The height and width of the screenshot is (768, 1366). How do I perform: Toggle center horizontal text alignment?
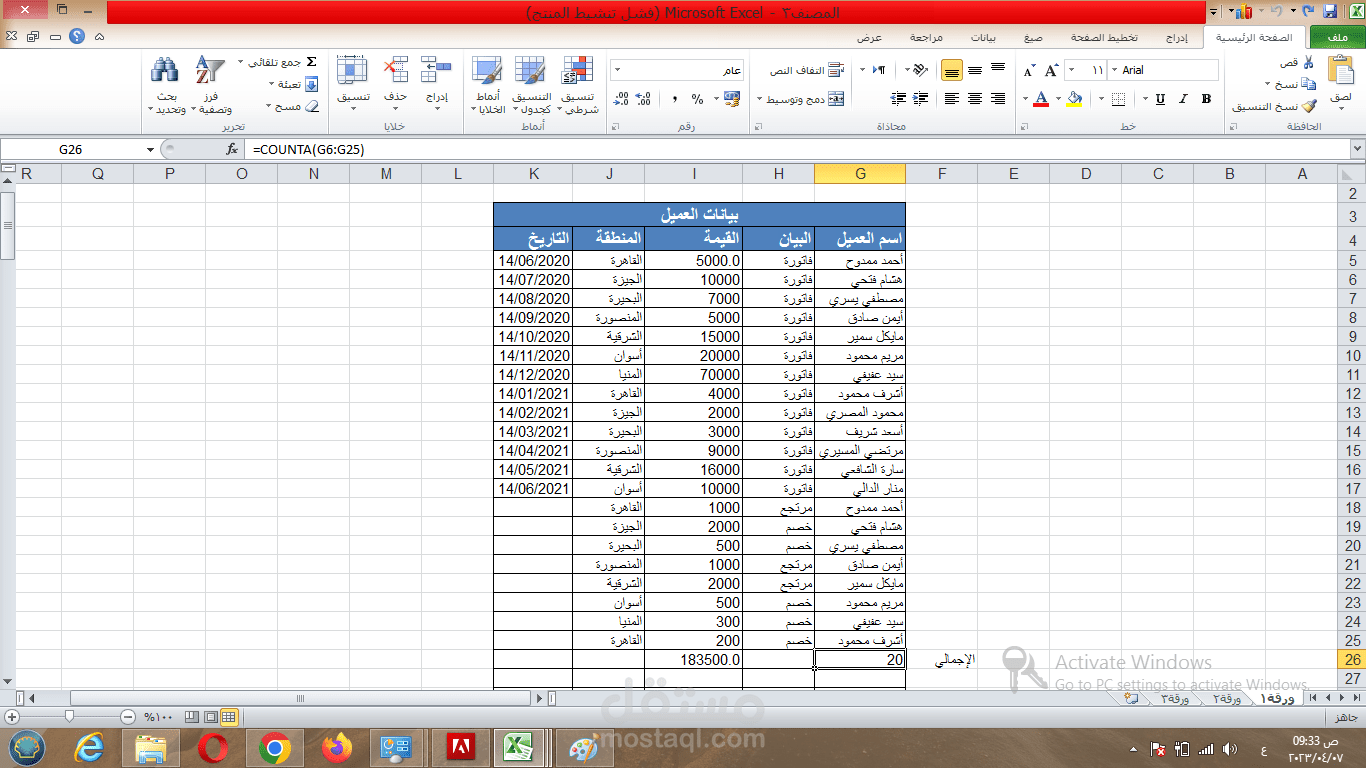click(975, 99)
